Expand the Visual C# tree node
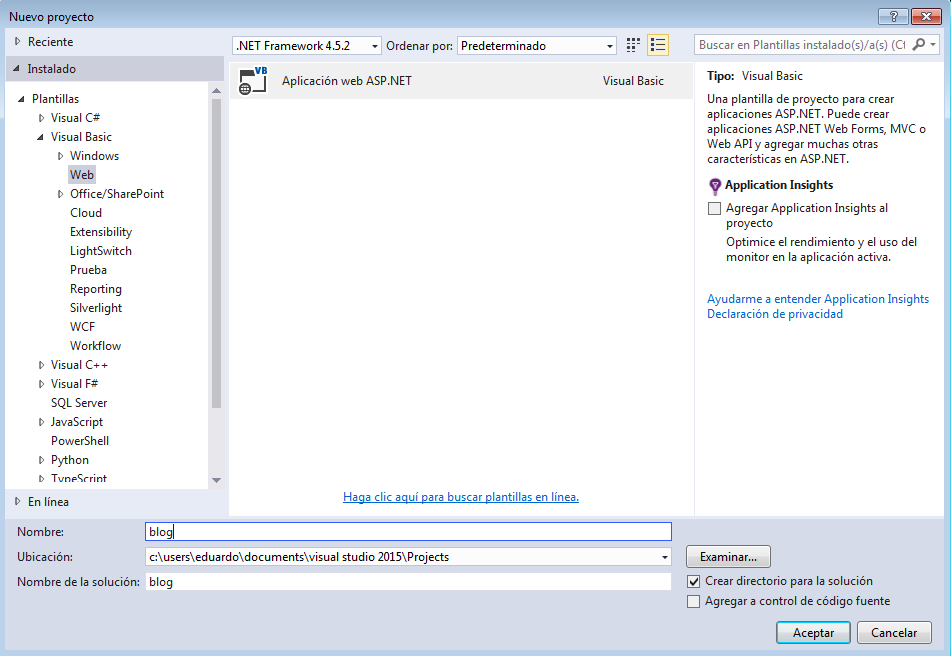 point(41,118)
